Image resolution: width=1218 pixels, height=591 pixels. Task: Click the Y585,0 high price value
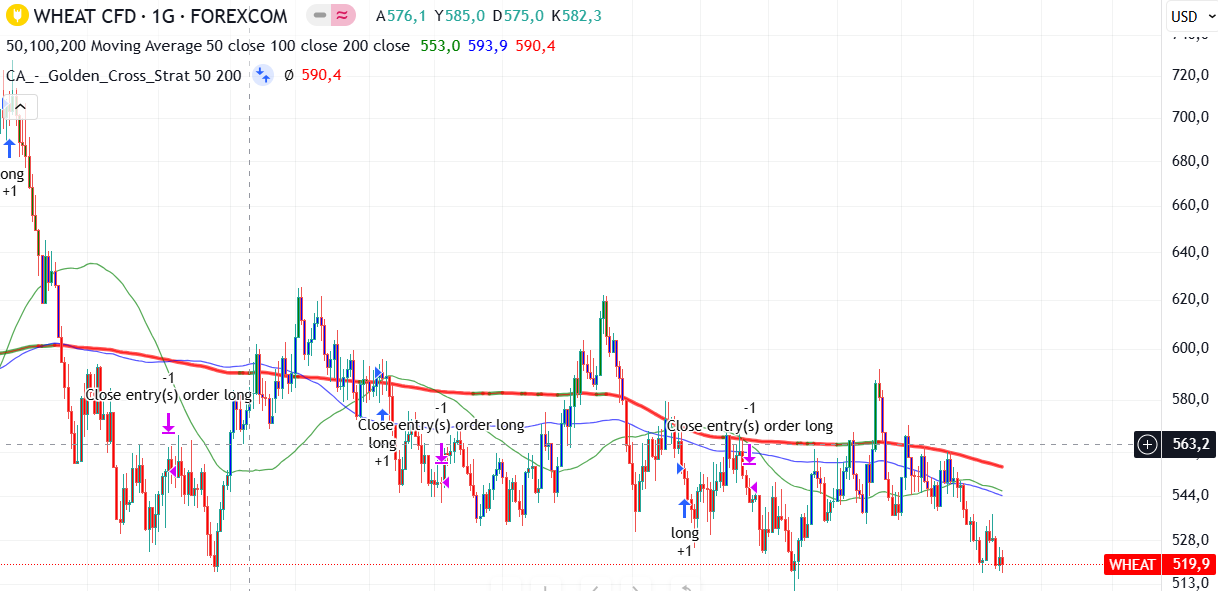pyautogui.click(x=460, y=16)
